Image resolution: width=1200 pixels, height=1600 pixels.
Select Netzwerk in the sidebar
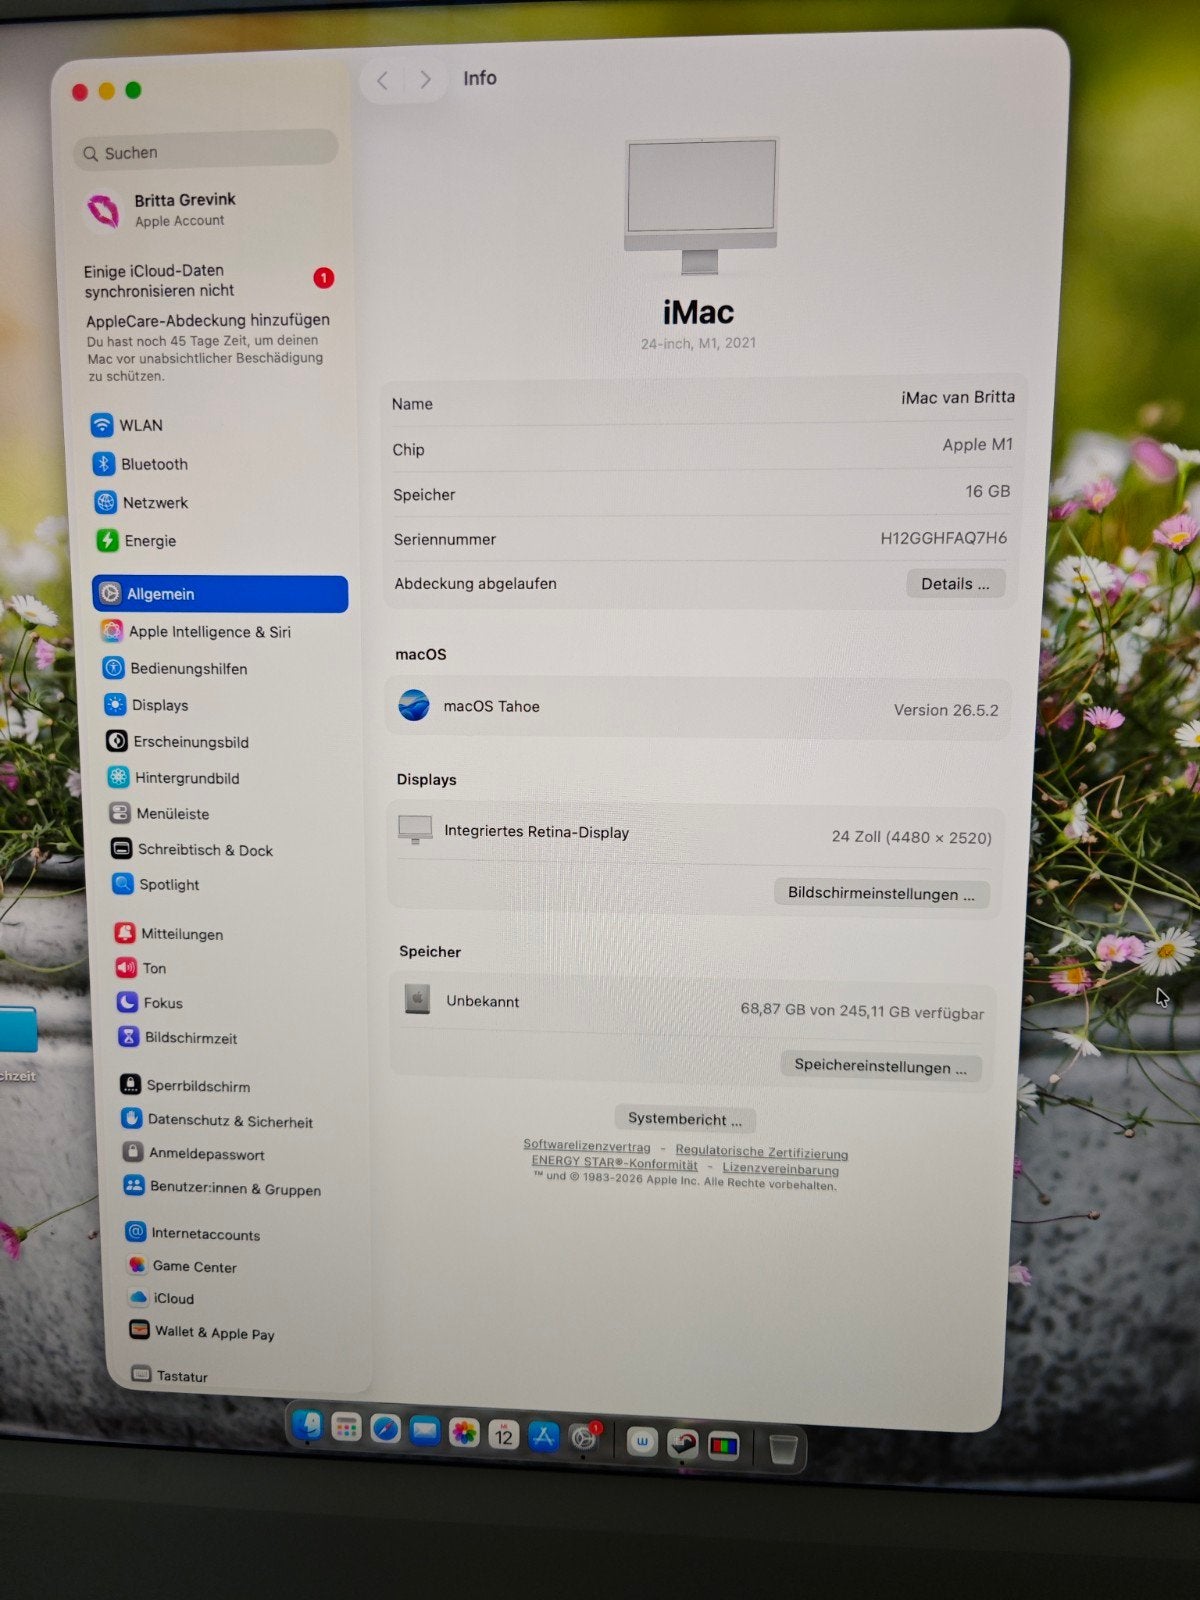(142, 502)
